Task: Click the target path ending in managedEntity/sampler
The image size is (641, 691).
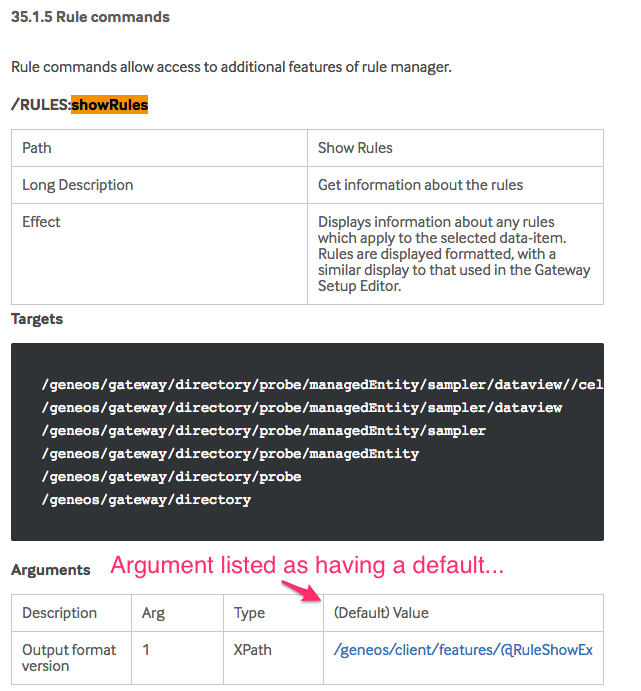Action: (x=264, y=430)
